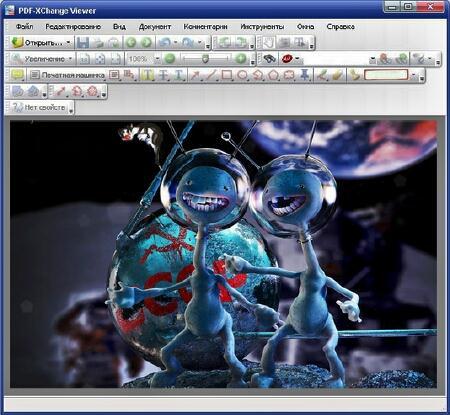The image size is (450, 415).
Task: Select the Select Text tool
Action: coord(300,42)
